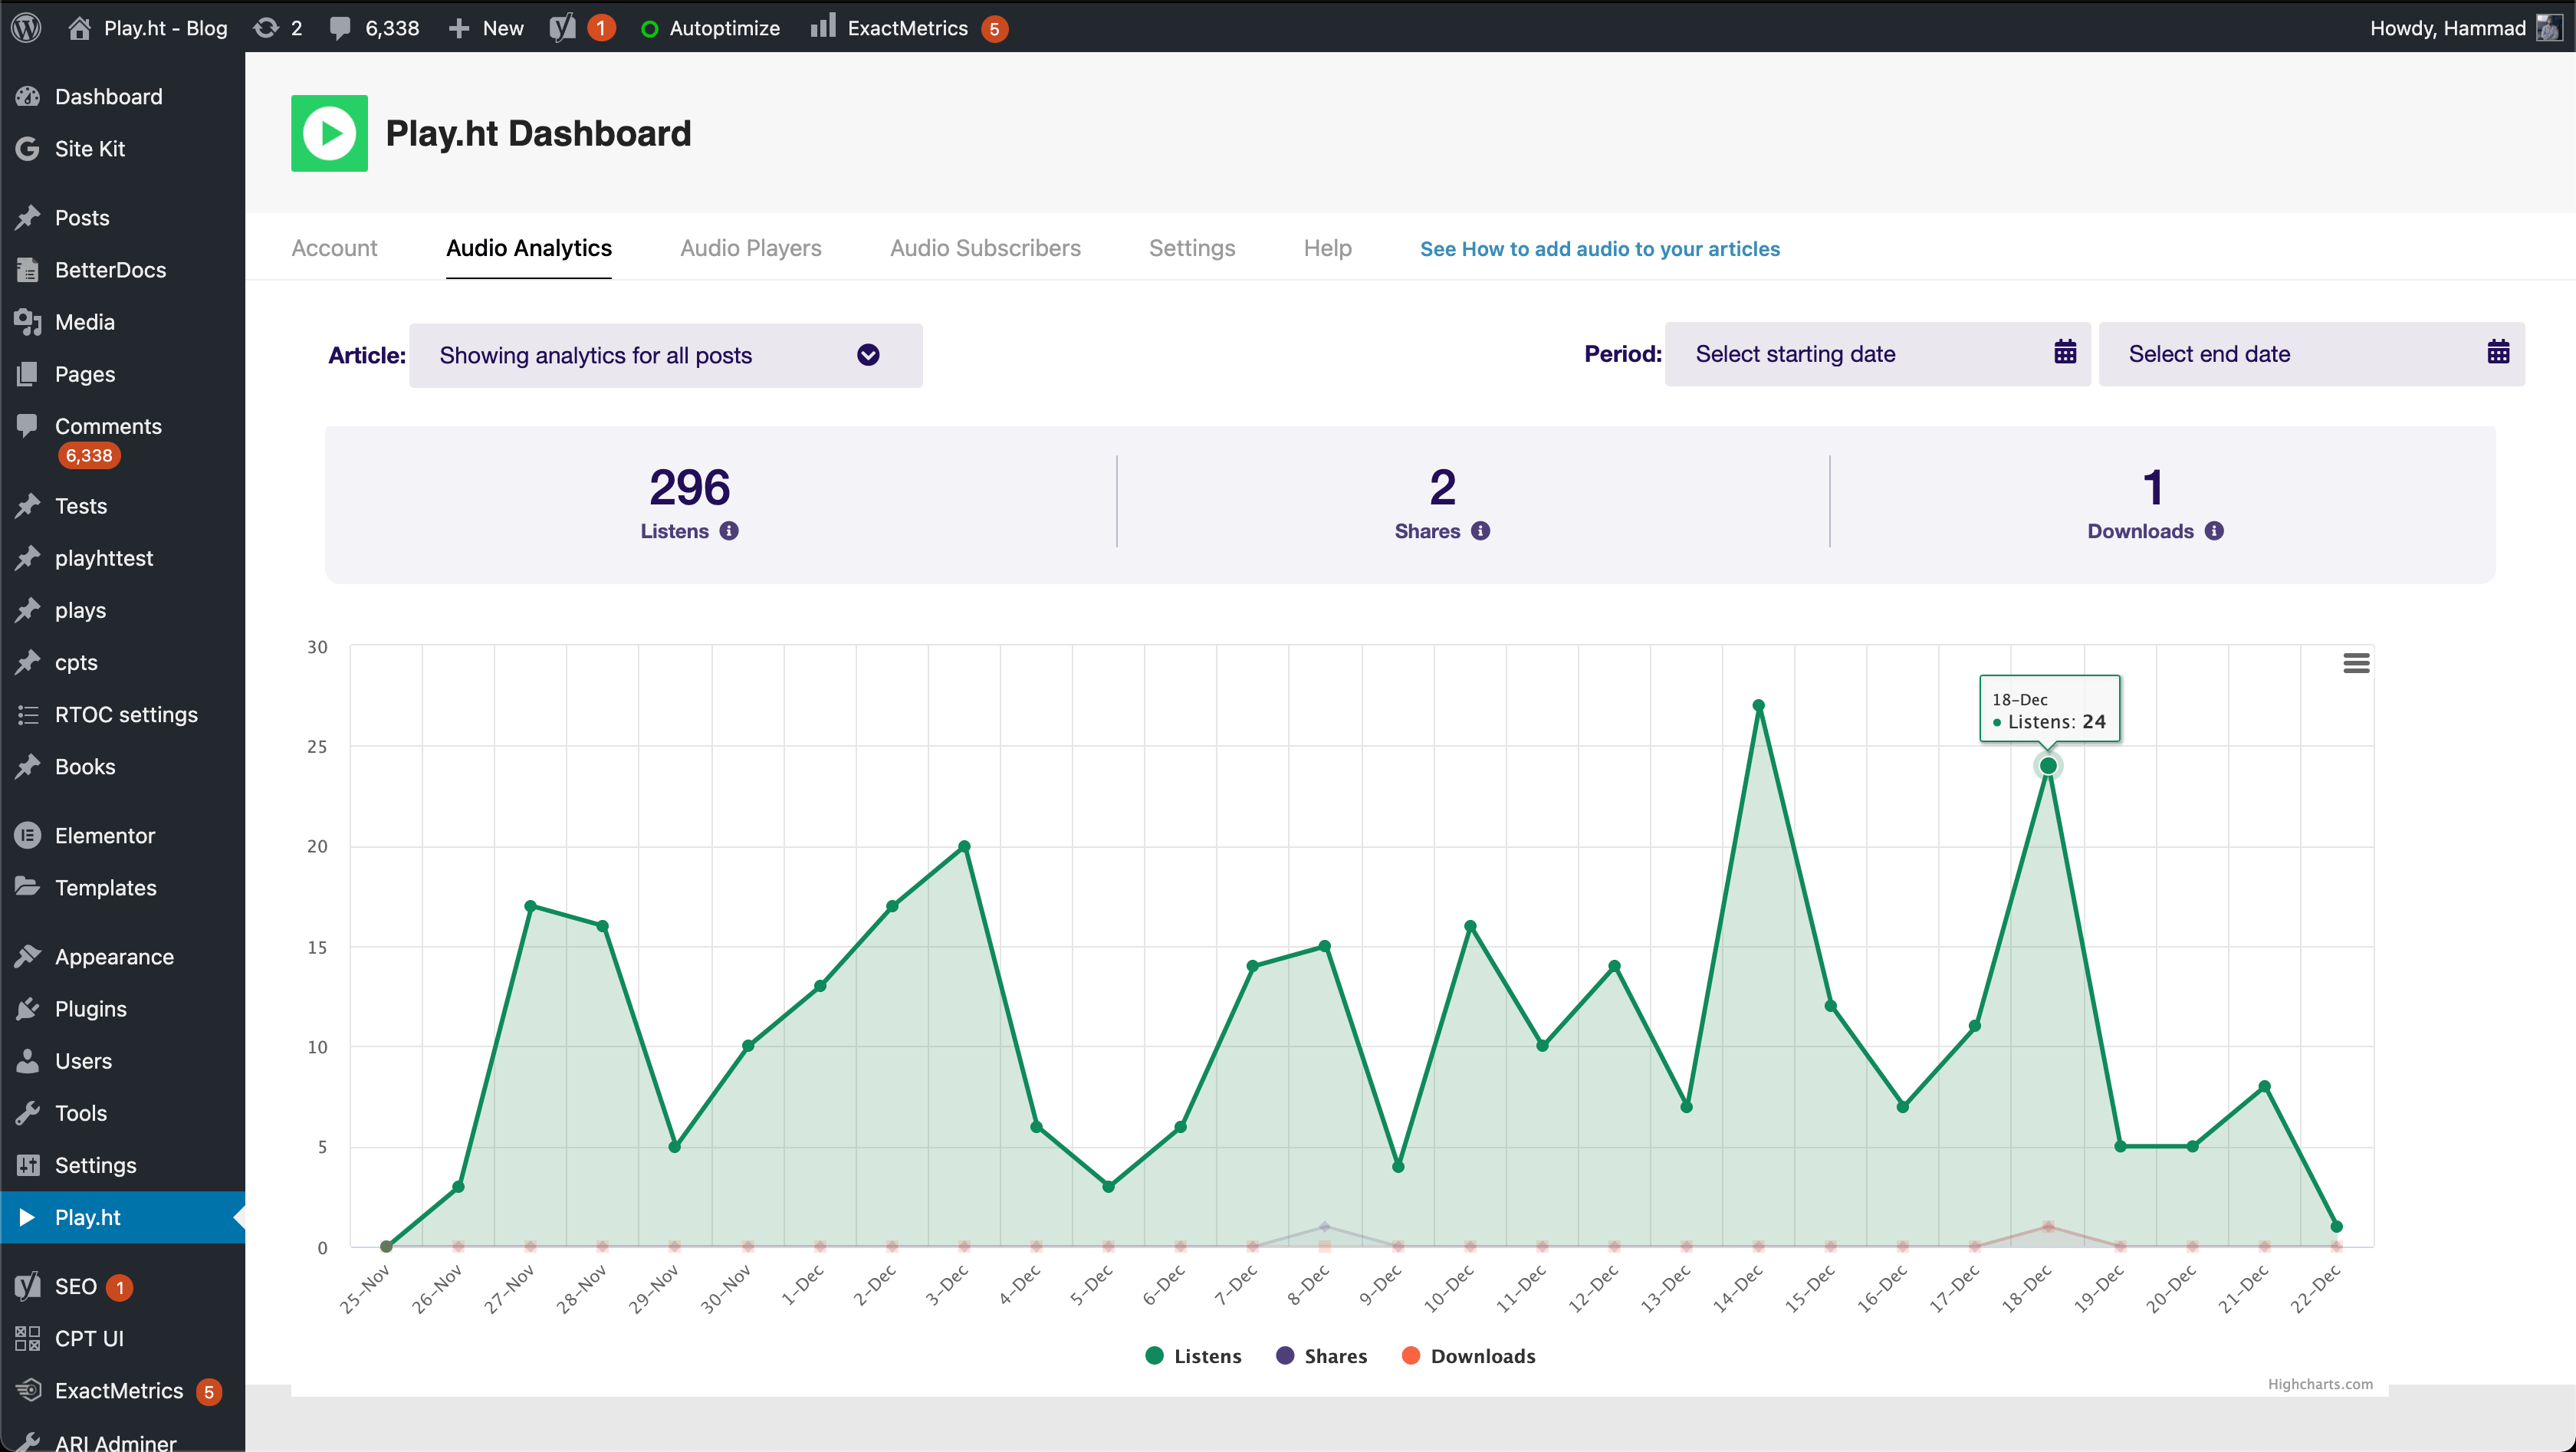The width and height of the screenshot is (2576, 1452).
Task: Click the RTOC settings list icon
Action: 28,714
